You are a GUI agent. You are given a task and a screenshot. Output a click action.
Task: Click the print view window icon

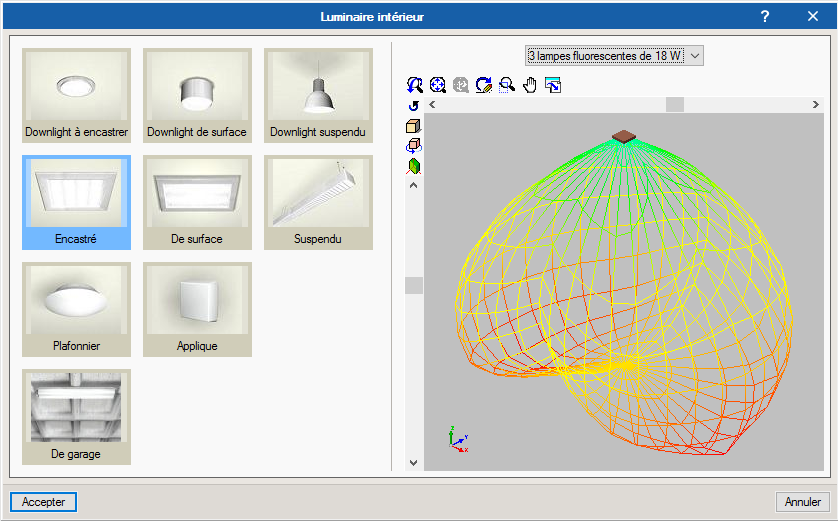(553, 86)
